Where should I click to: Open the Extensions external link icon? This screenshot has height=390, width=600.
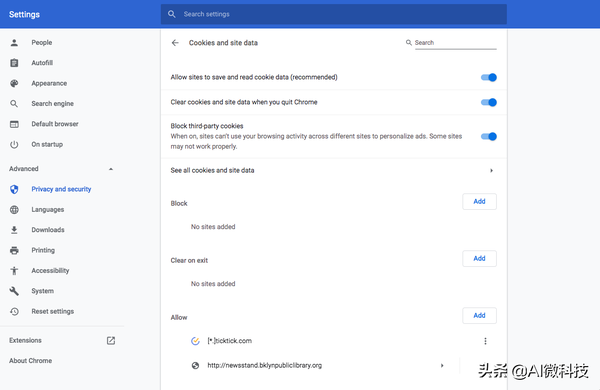111,340
